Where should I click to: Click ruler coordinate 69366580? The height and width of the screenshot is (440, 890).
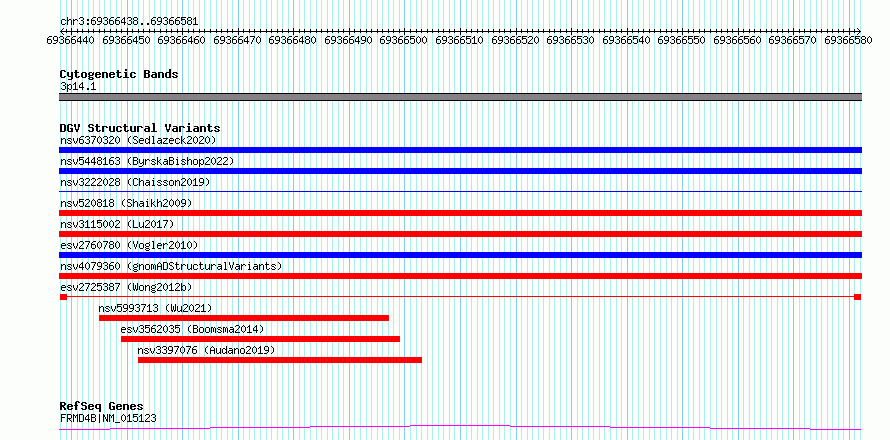click(x=848, y=40)
